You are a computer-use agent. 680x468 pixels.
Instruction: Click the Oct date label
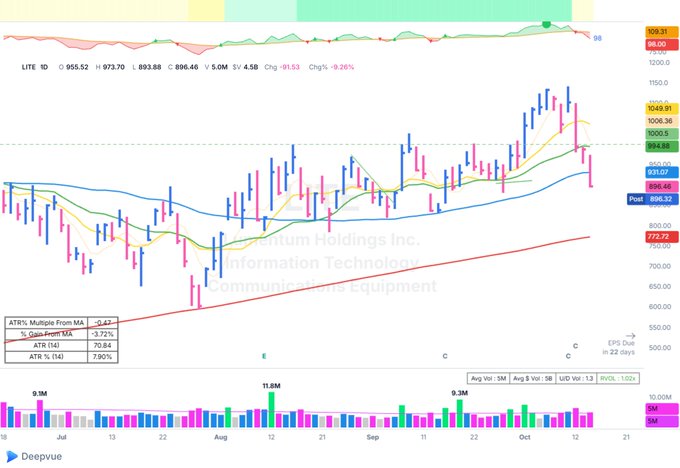click(x=525, y=437)
